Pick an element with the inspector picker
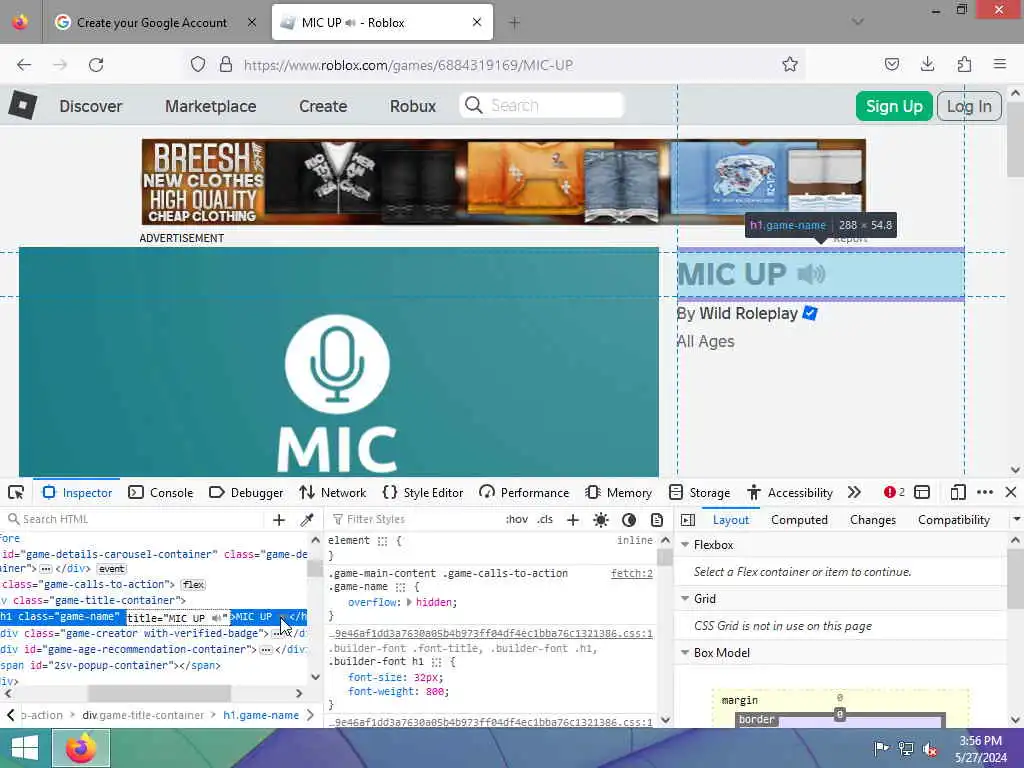Viewport: 1024px width, 768px height. (x=16, y=492)
